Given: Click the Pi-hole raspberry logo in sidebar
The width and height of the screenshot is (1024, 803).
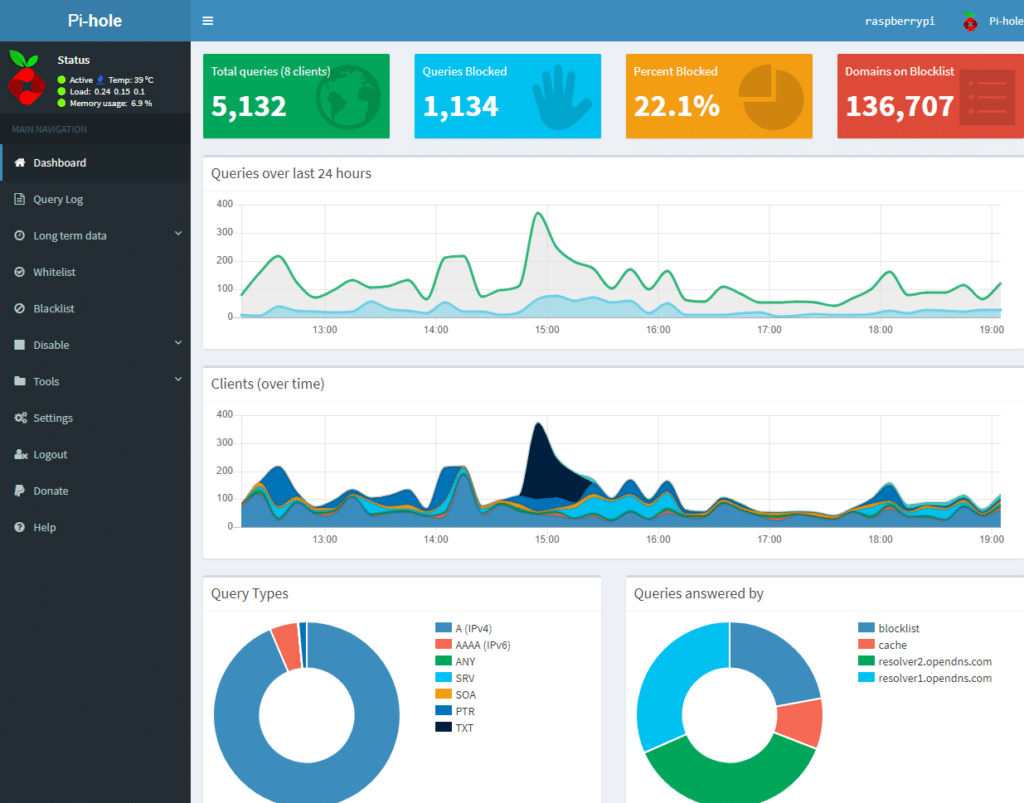Looking at the screenshot, I should click(27, 79).
